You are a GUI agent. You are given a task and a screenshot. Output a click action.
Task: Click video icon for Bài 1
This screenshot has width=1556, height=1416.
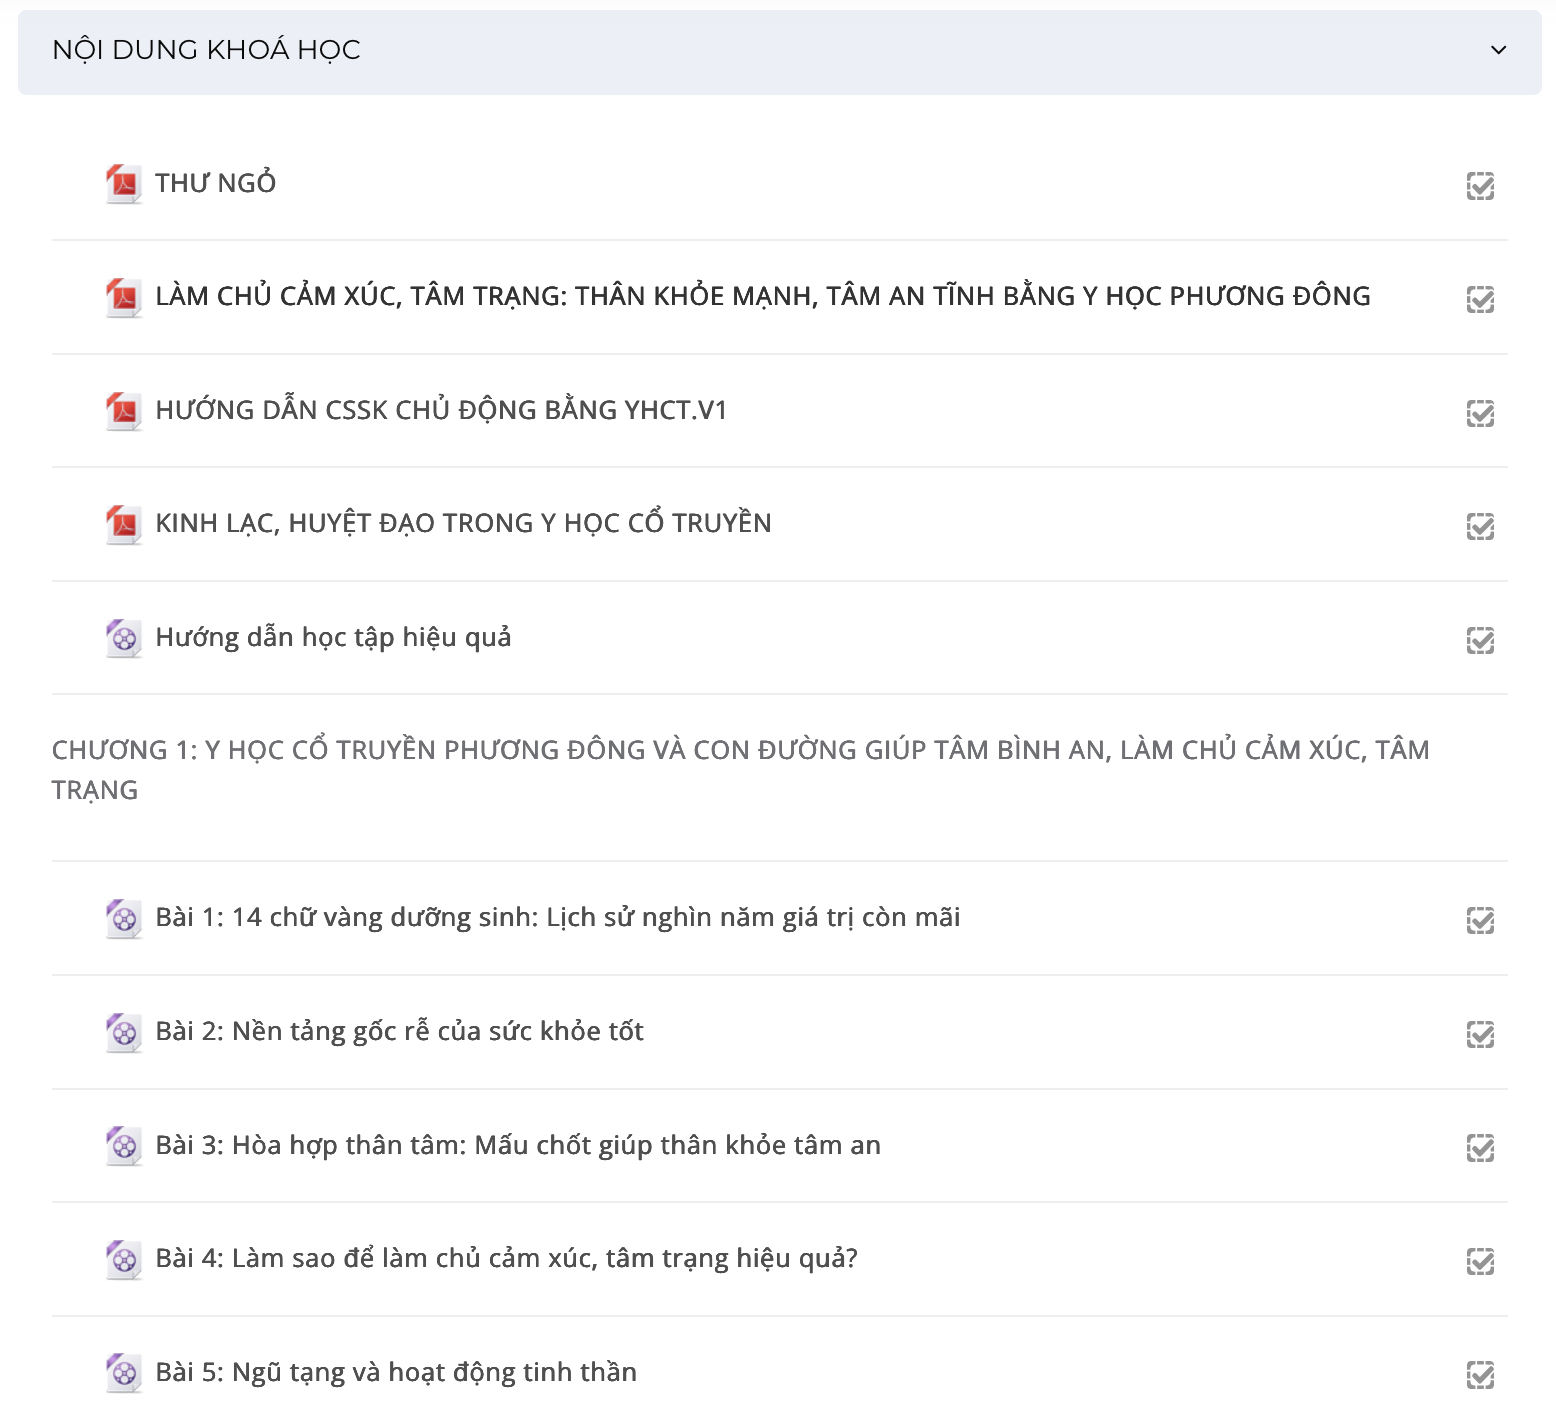coord(124,918)
